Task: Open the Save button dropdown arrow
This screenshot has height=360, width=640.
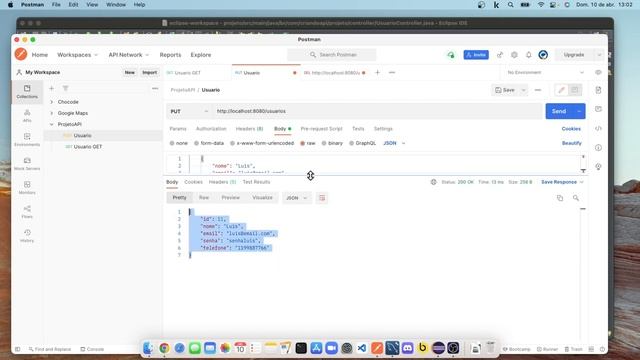Action: pyautogui.click(x=523, y=90)
